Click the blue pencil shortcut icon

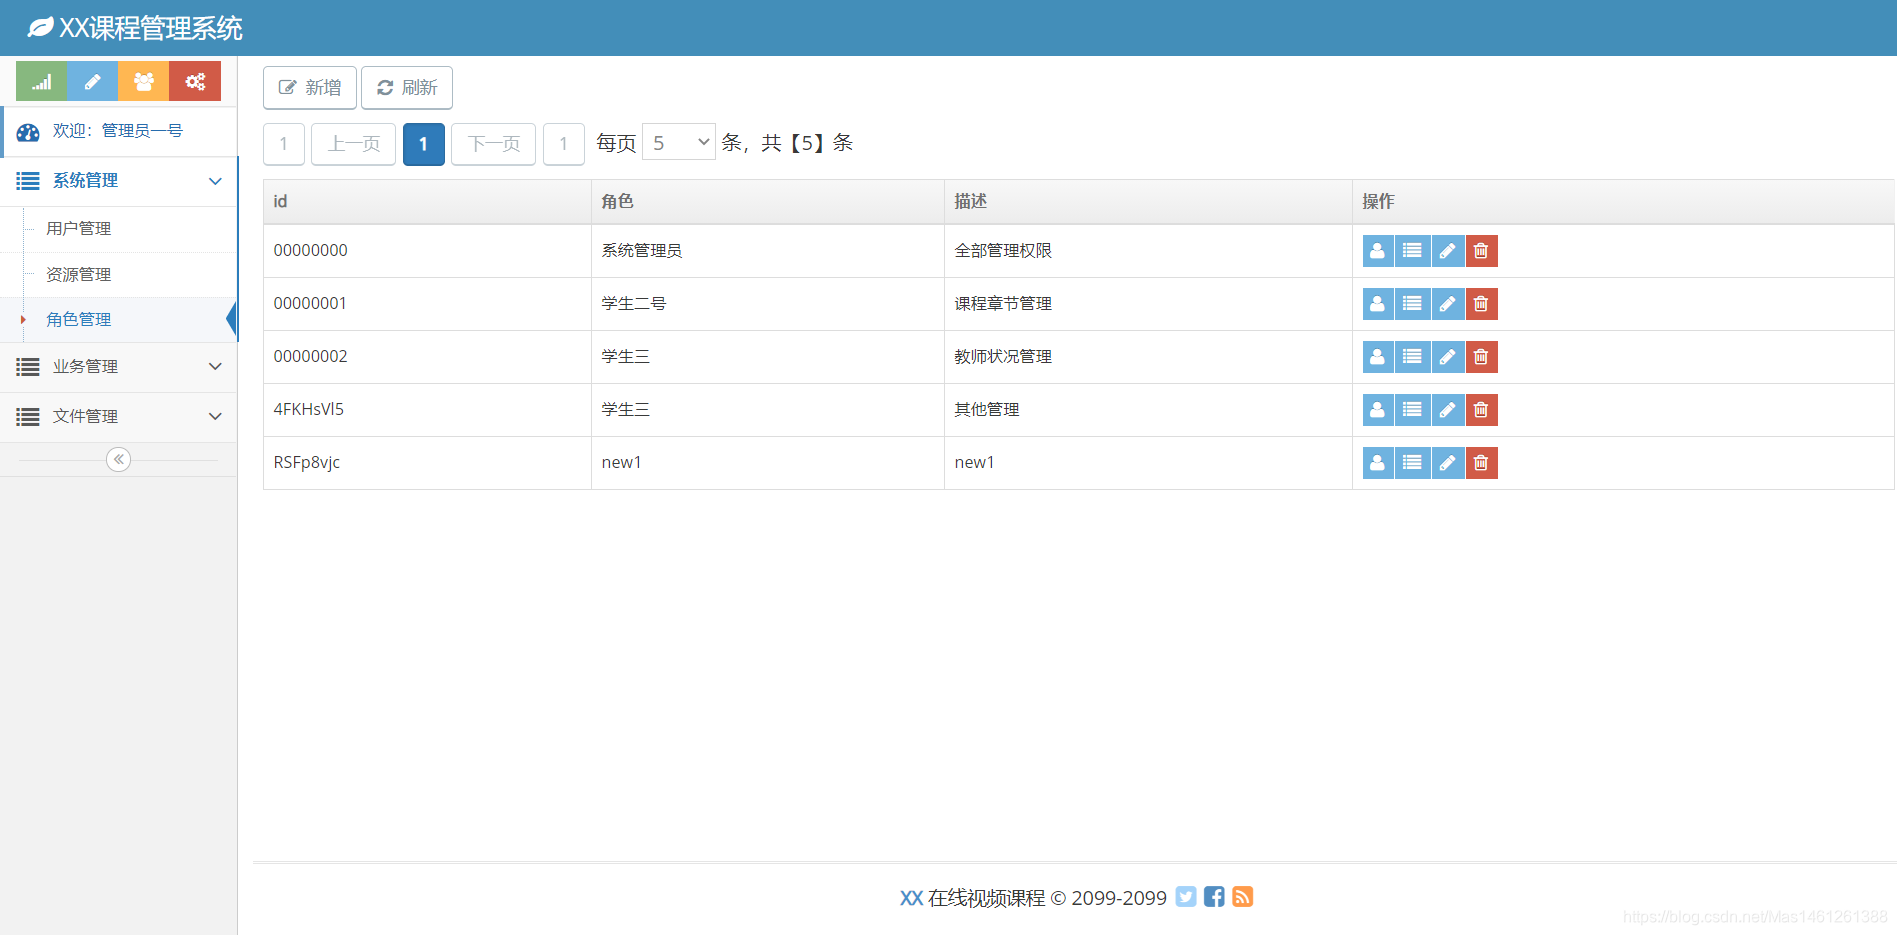(x=92, y=81)
